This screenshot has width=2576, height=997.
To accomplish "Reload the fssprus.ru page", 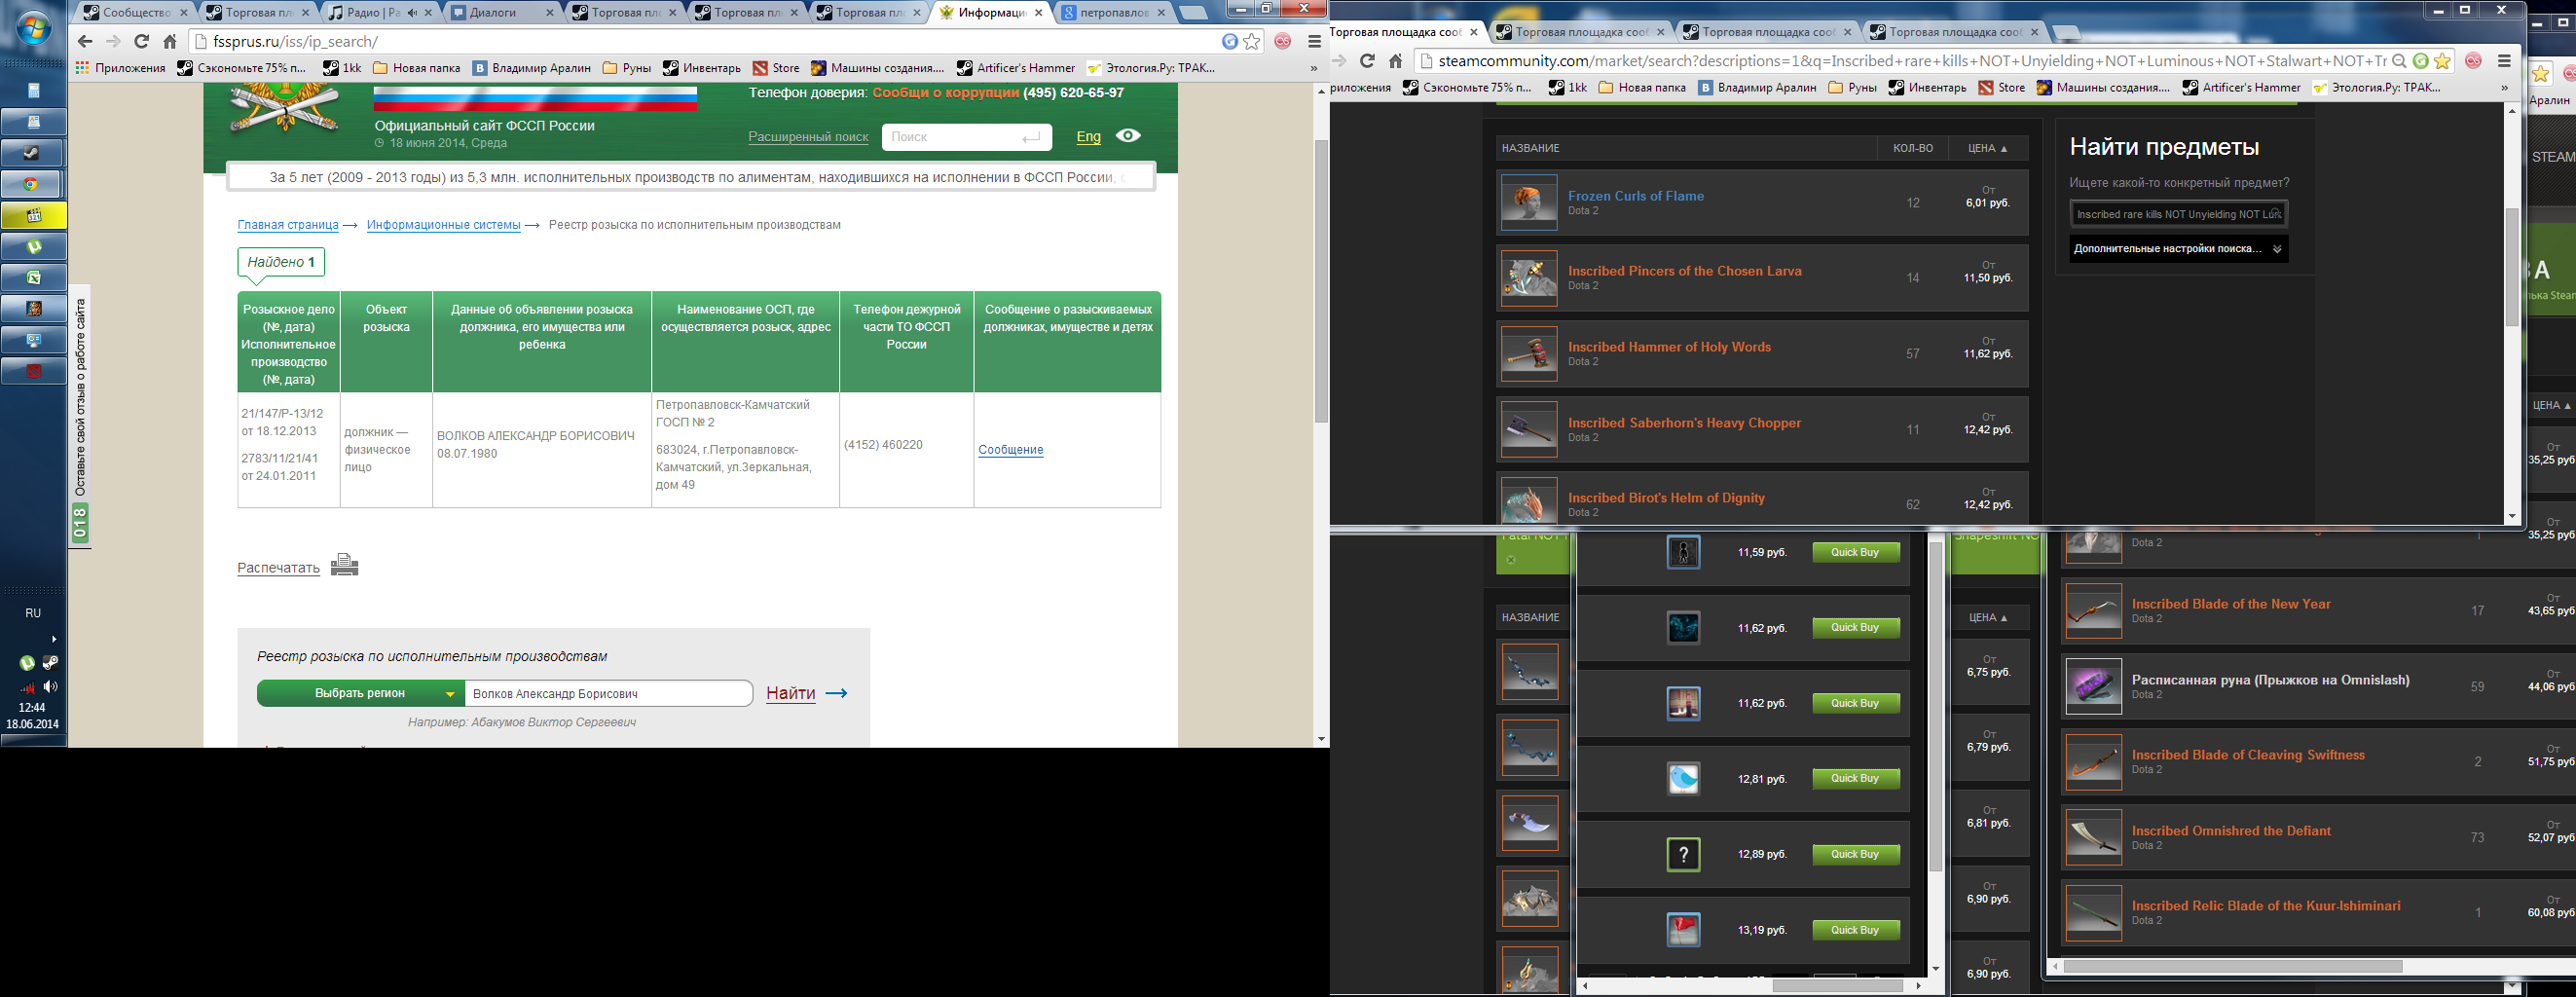I will tap(141, 41).
